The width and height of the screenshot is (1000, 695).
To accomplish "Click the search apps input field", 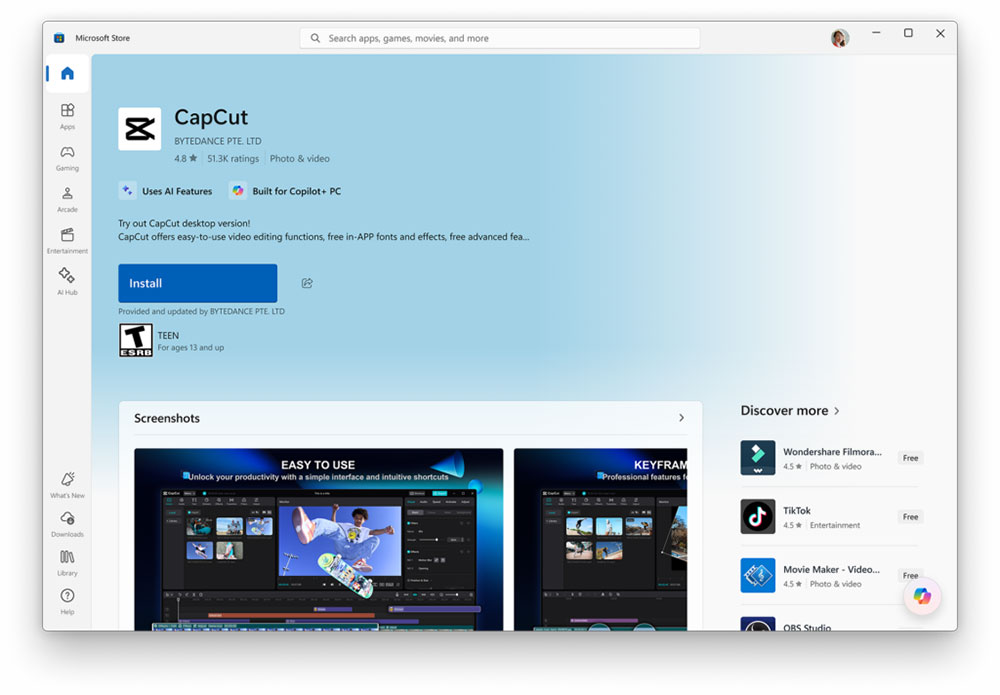I will coord(500,38).
